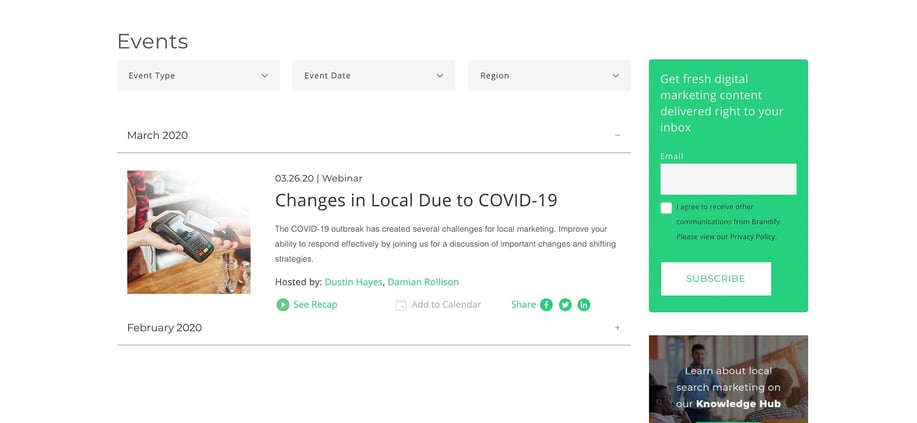Click the Twitter share icon
Screen dimensions: 917x423
(565, 305)
